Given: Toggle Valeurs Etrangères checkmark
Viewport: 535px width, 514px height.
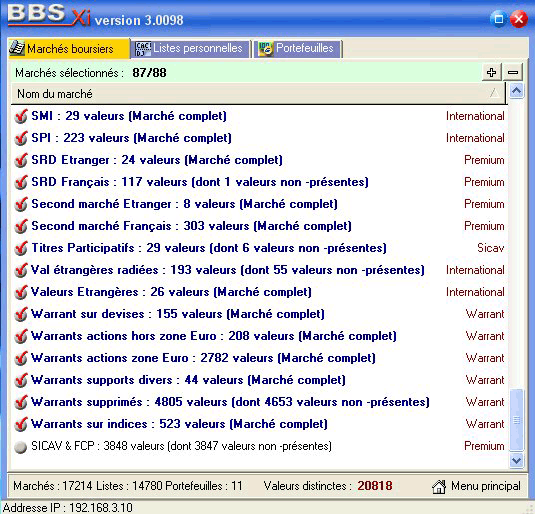Looking at the screenshot, I should (21, 292).
